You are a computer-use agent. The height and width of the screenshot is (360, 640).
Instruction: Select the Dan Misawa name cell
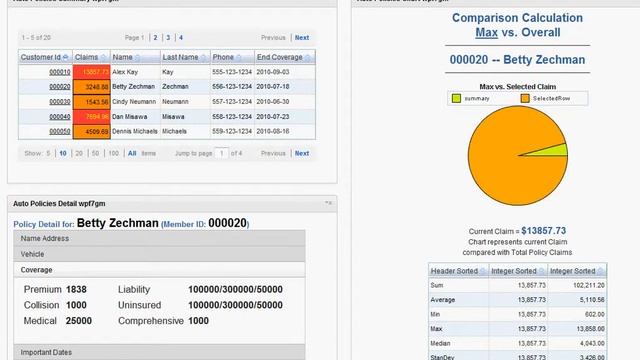point(135,117)
